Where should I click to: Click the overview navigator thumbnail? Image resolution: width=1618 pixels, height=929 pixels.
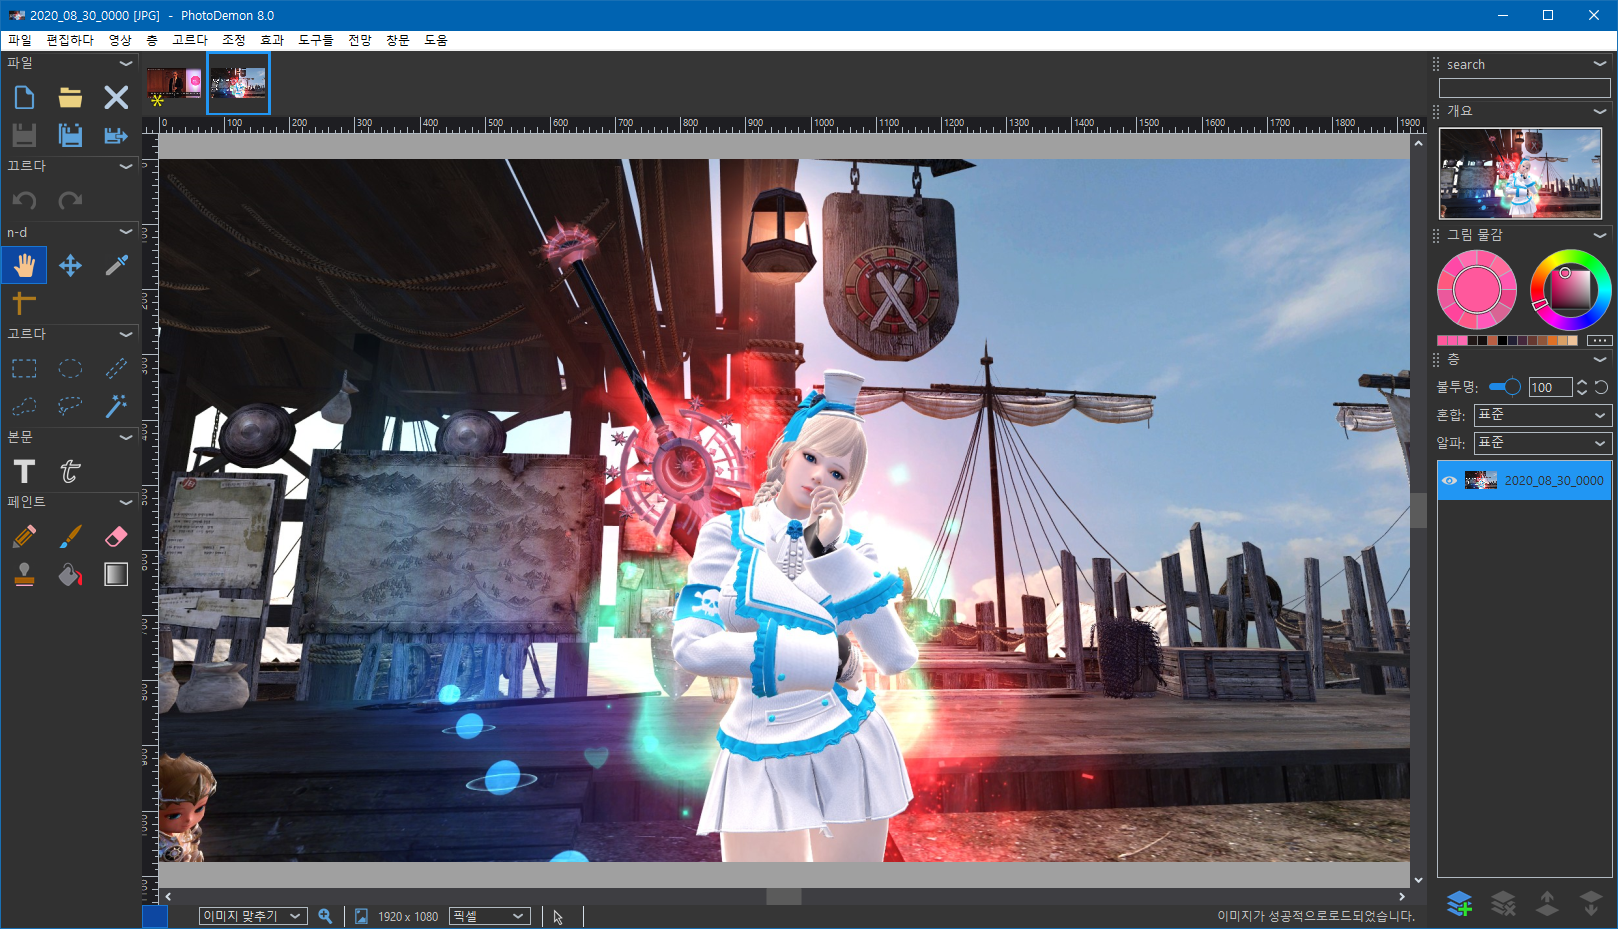point(1520,173)
